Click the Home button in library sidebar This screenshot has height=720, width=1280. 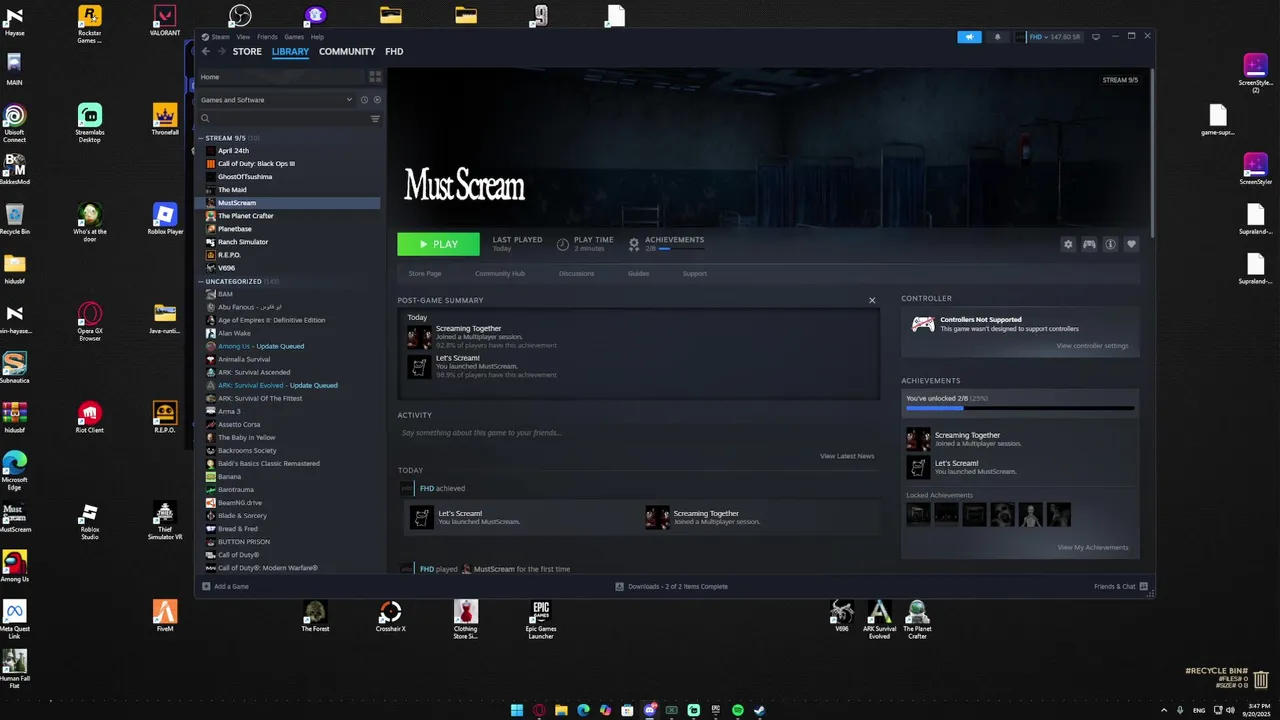click(x=281, y=77)
